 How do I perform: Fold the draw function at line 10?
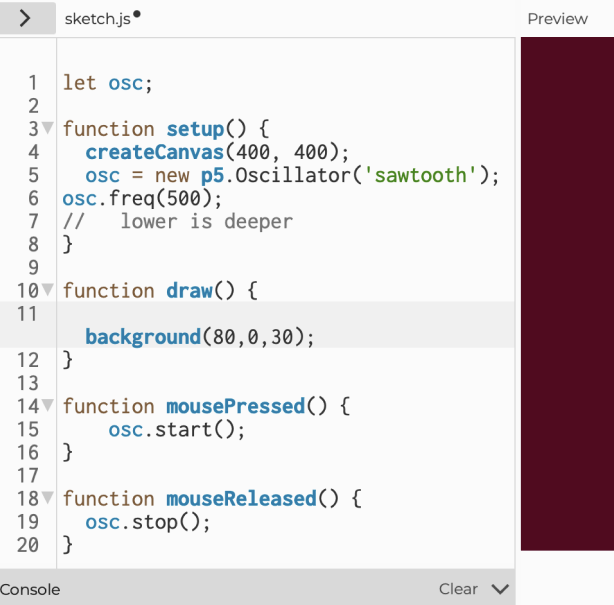click(x=47, y=291)
